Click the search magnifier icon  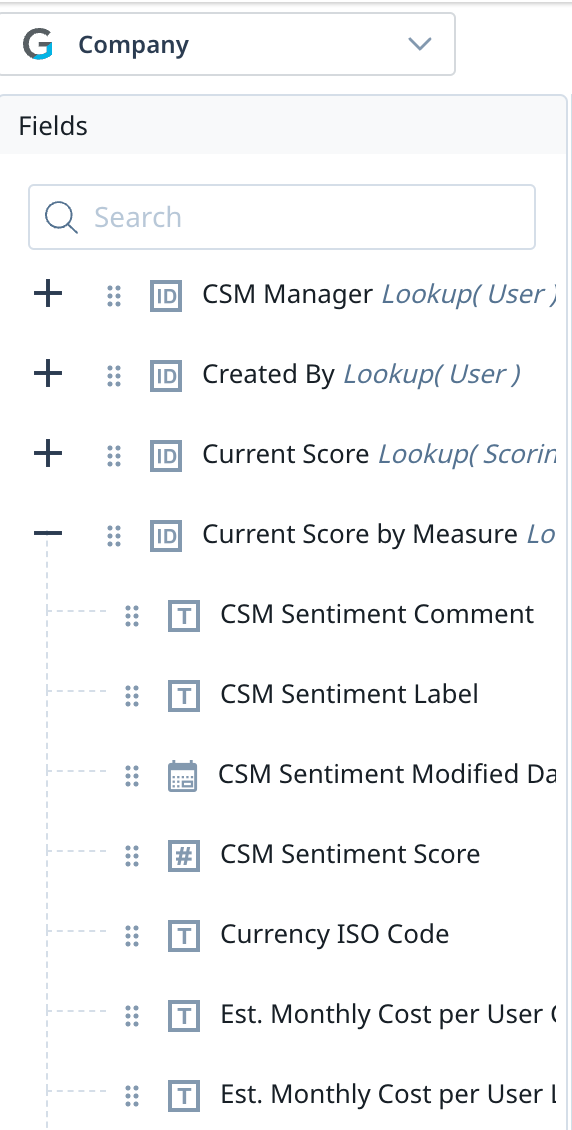pyautogui.click(x=61, y=217)
